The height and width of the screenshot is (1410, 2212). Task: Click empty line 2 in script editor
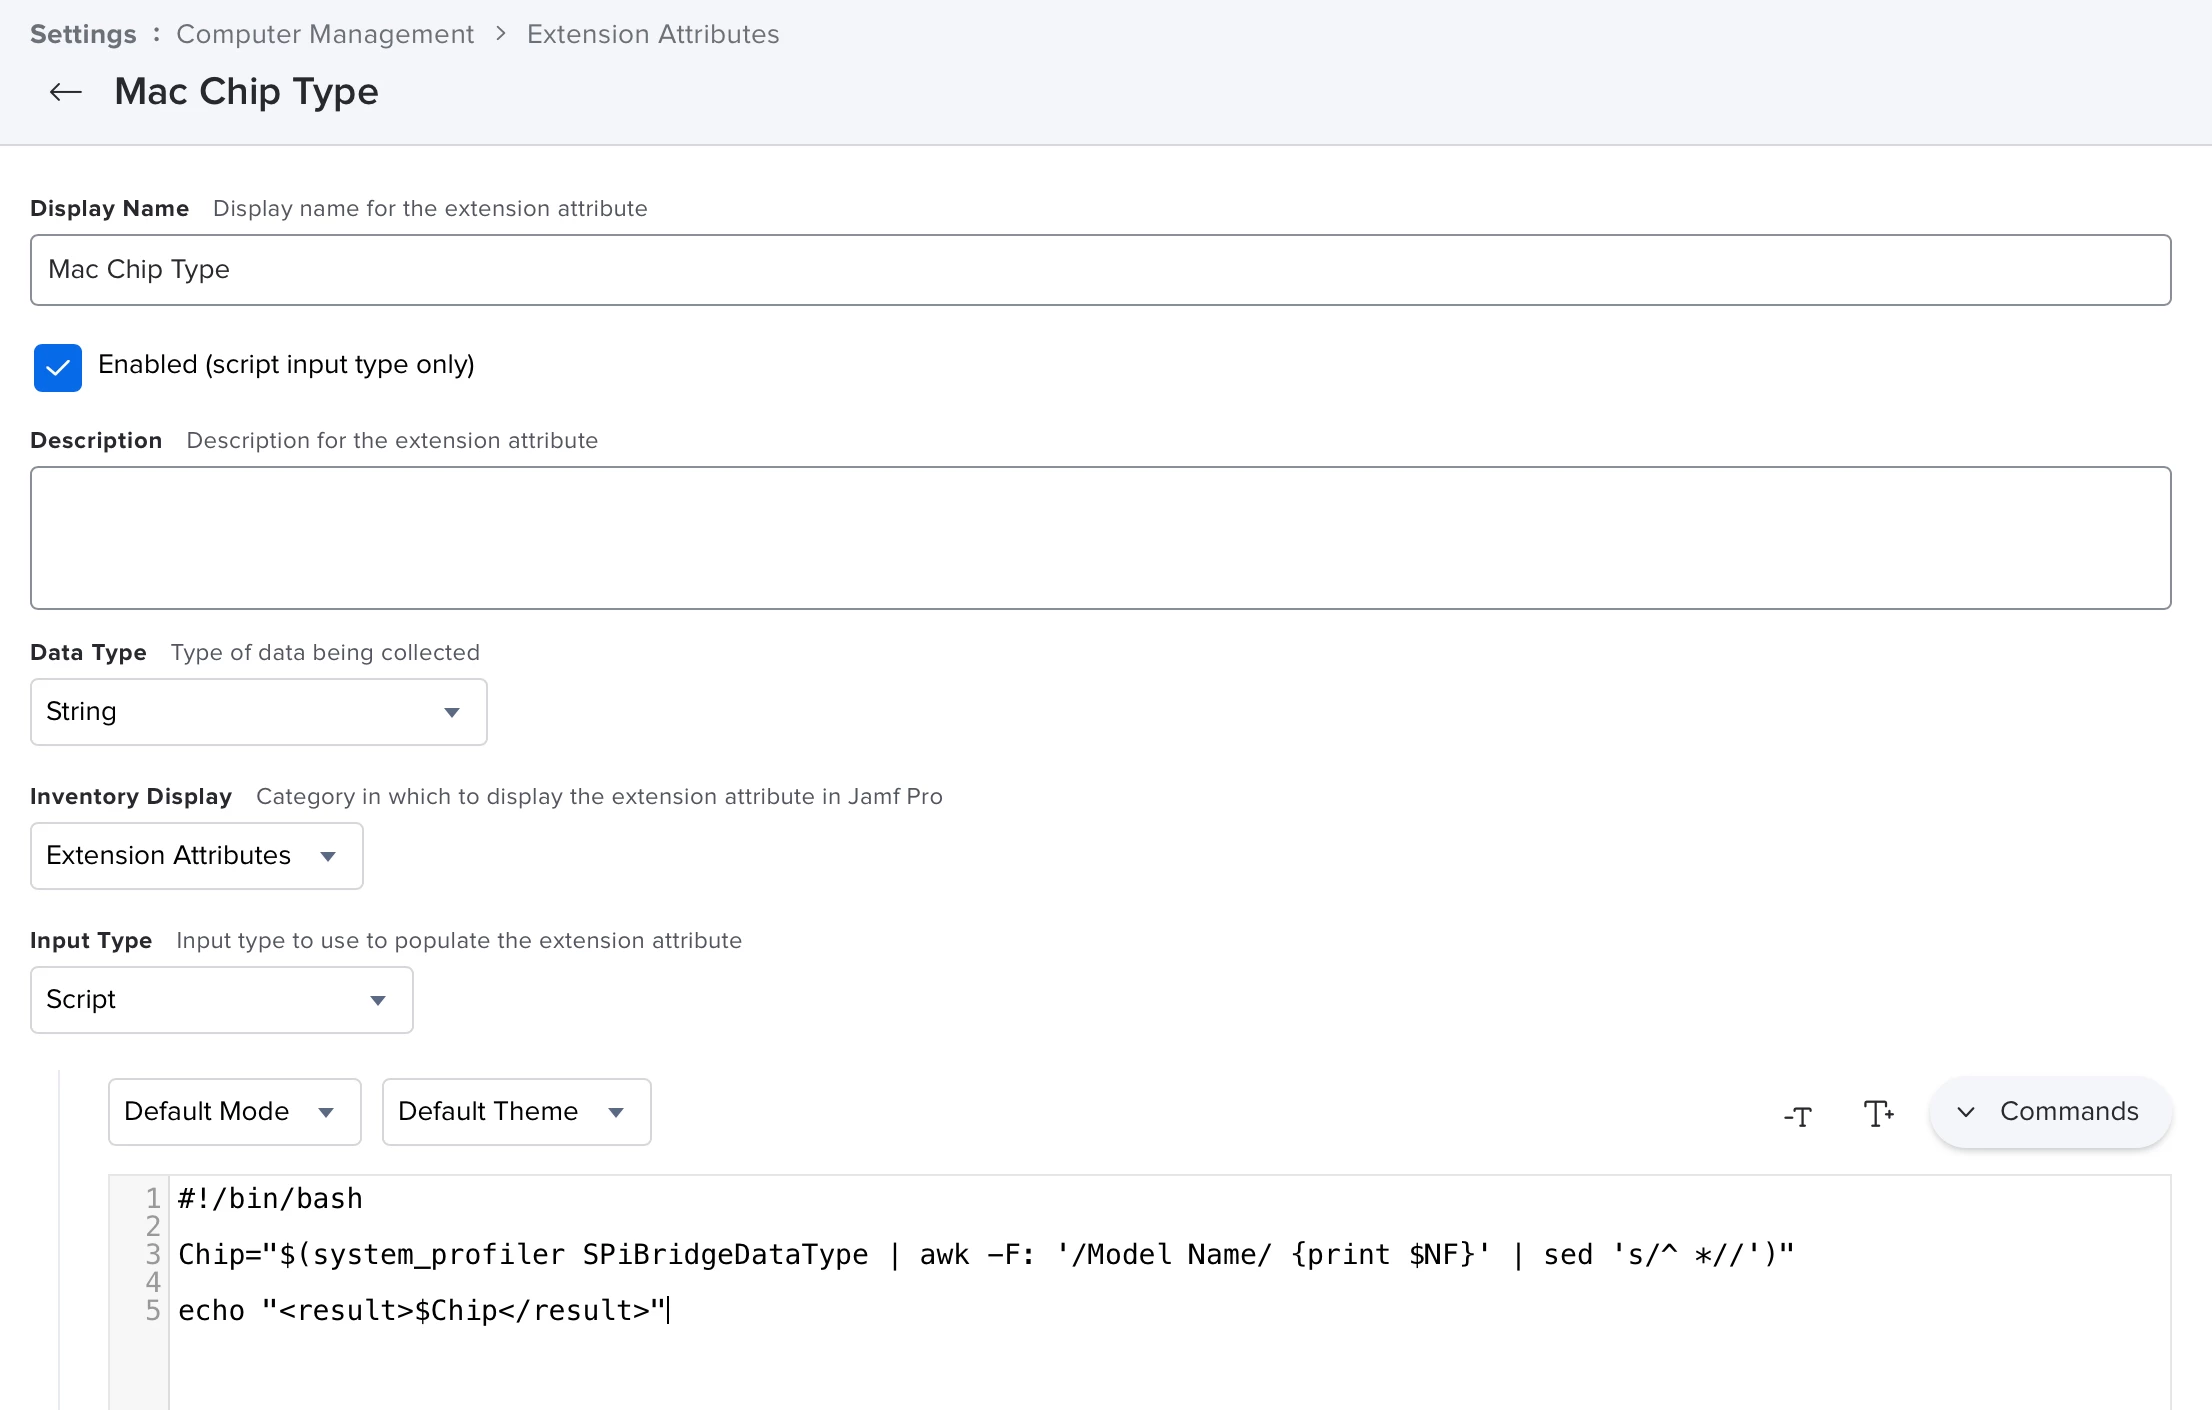point(600,1226)
